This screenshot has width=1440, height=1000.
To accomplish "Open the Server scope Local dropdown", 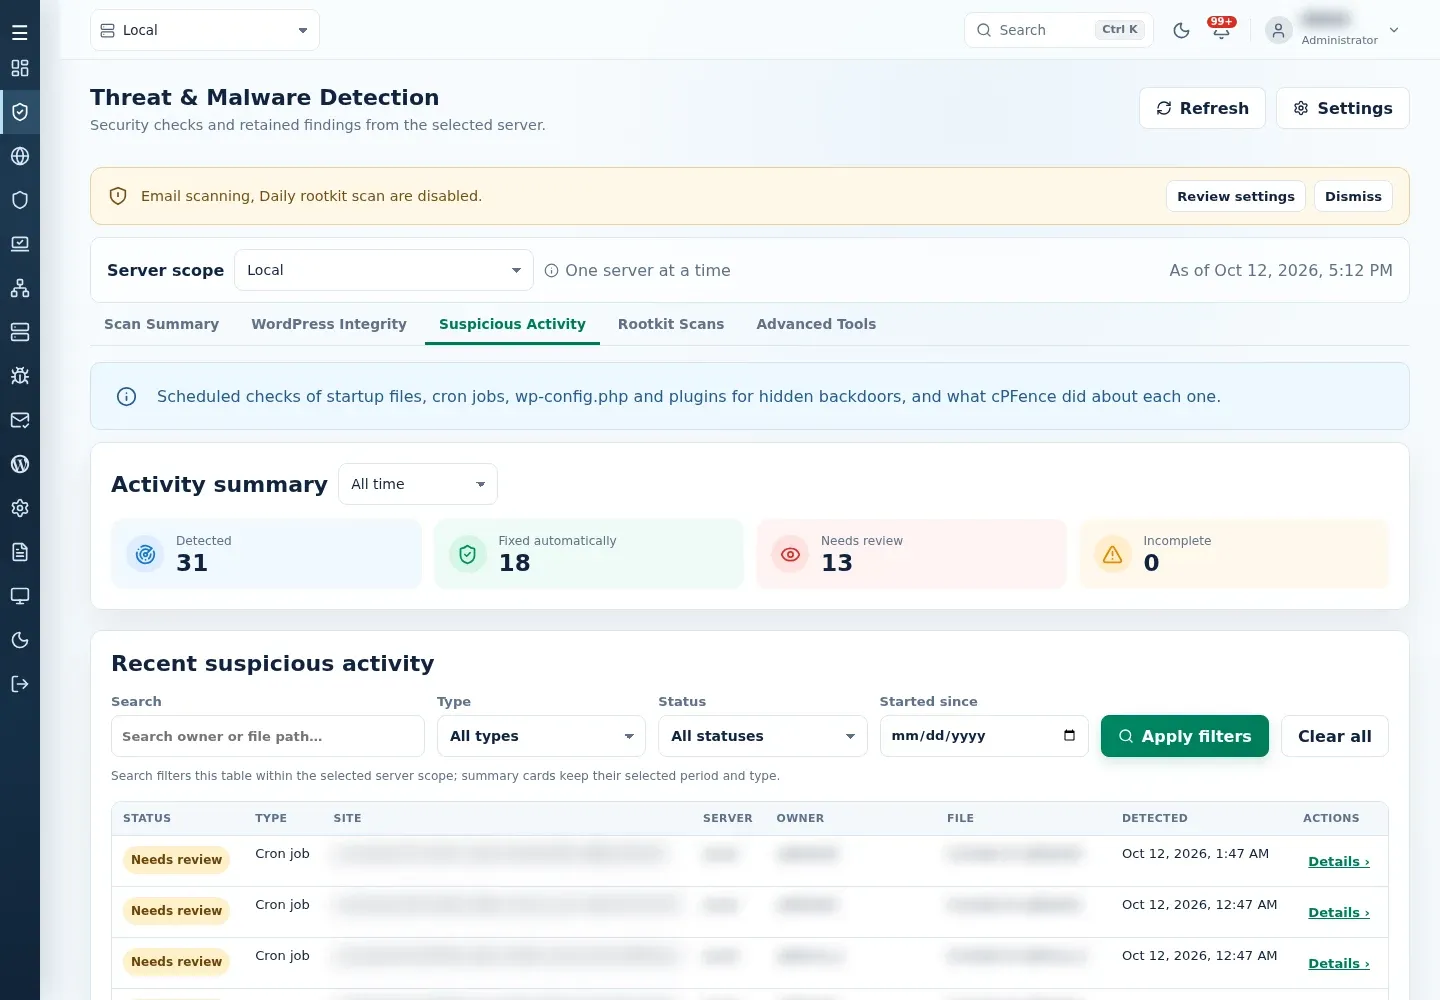I will (x=384, y=270).
